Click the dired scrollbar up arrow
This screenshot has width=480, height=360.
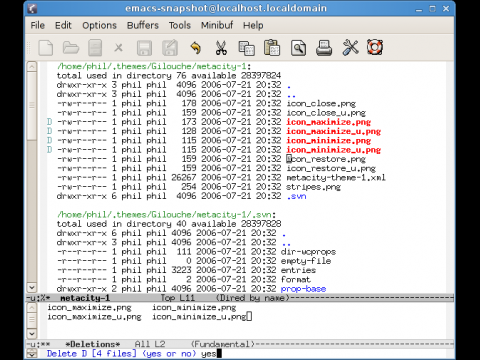[x=32, y=66]
